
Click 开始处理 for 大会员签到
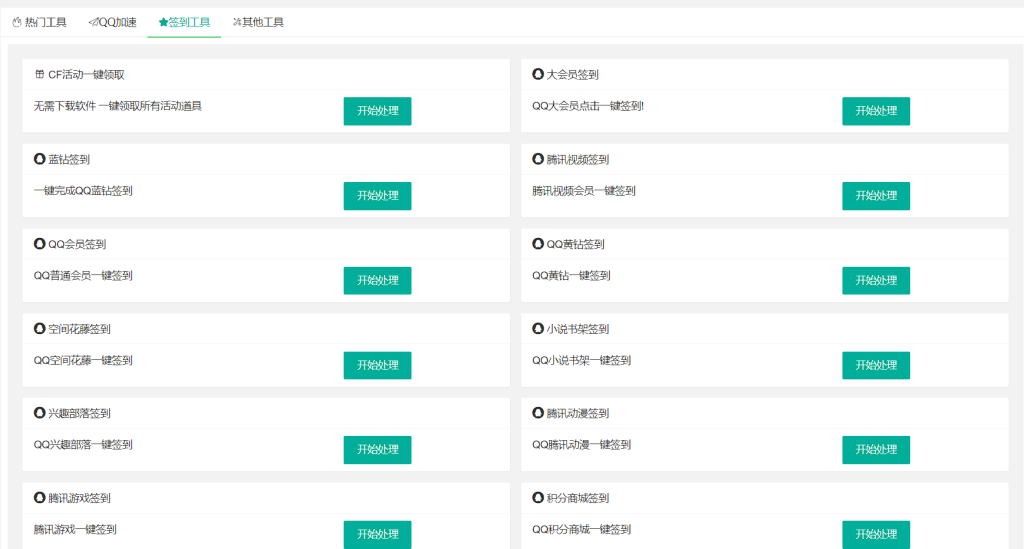coord(876,111)
